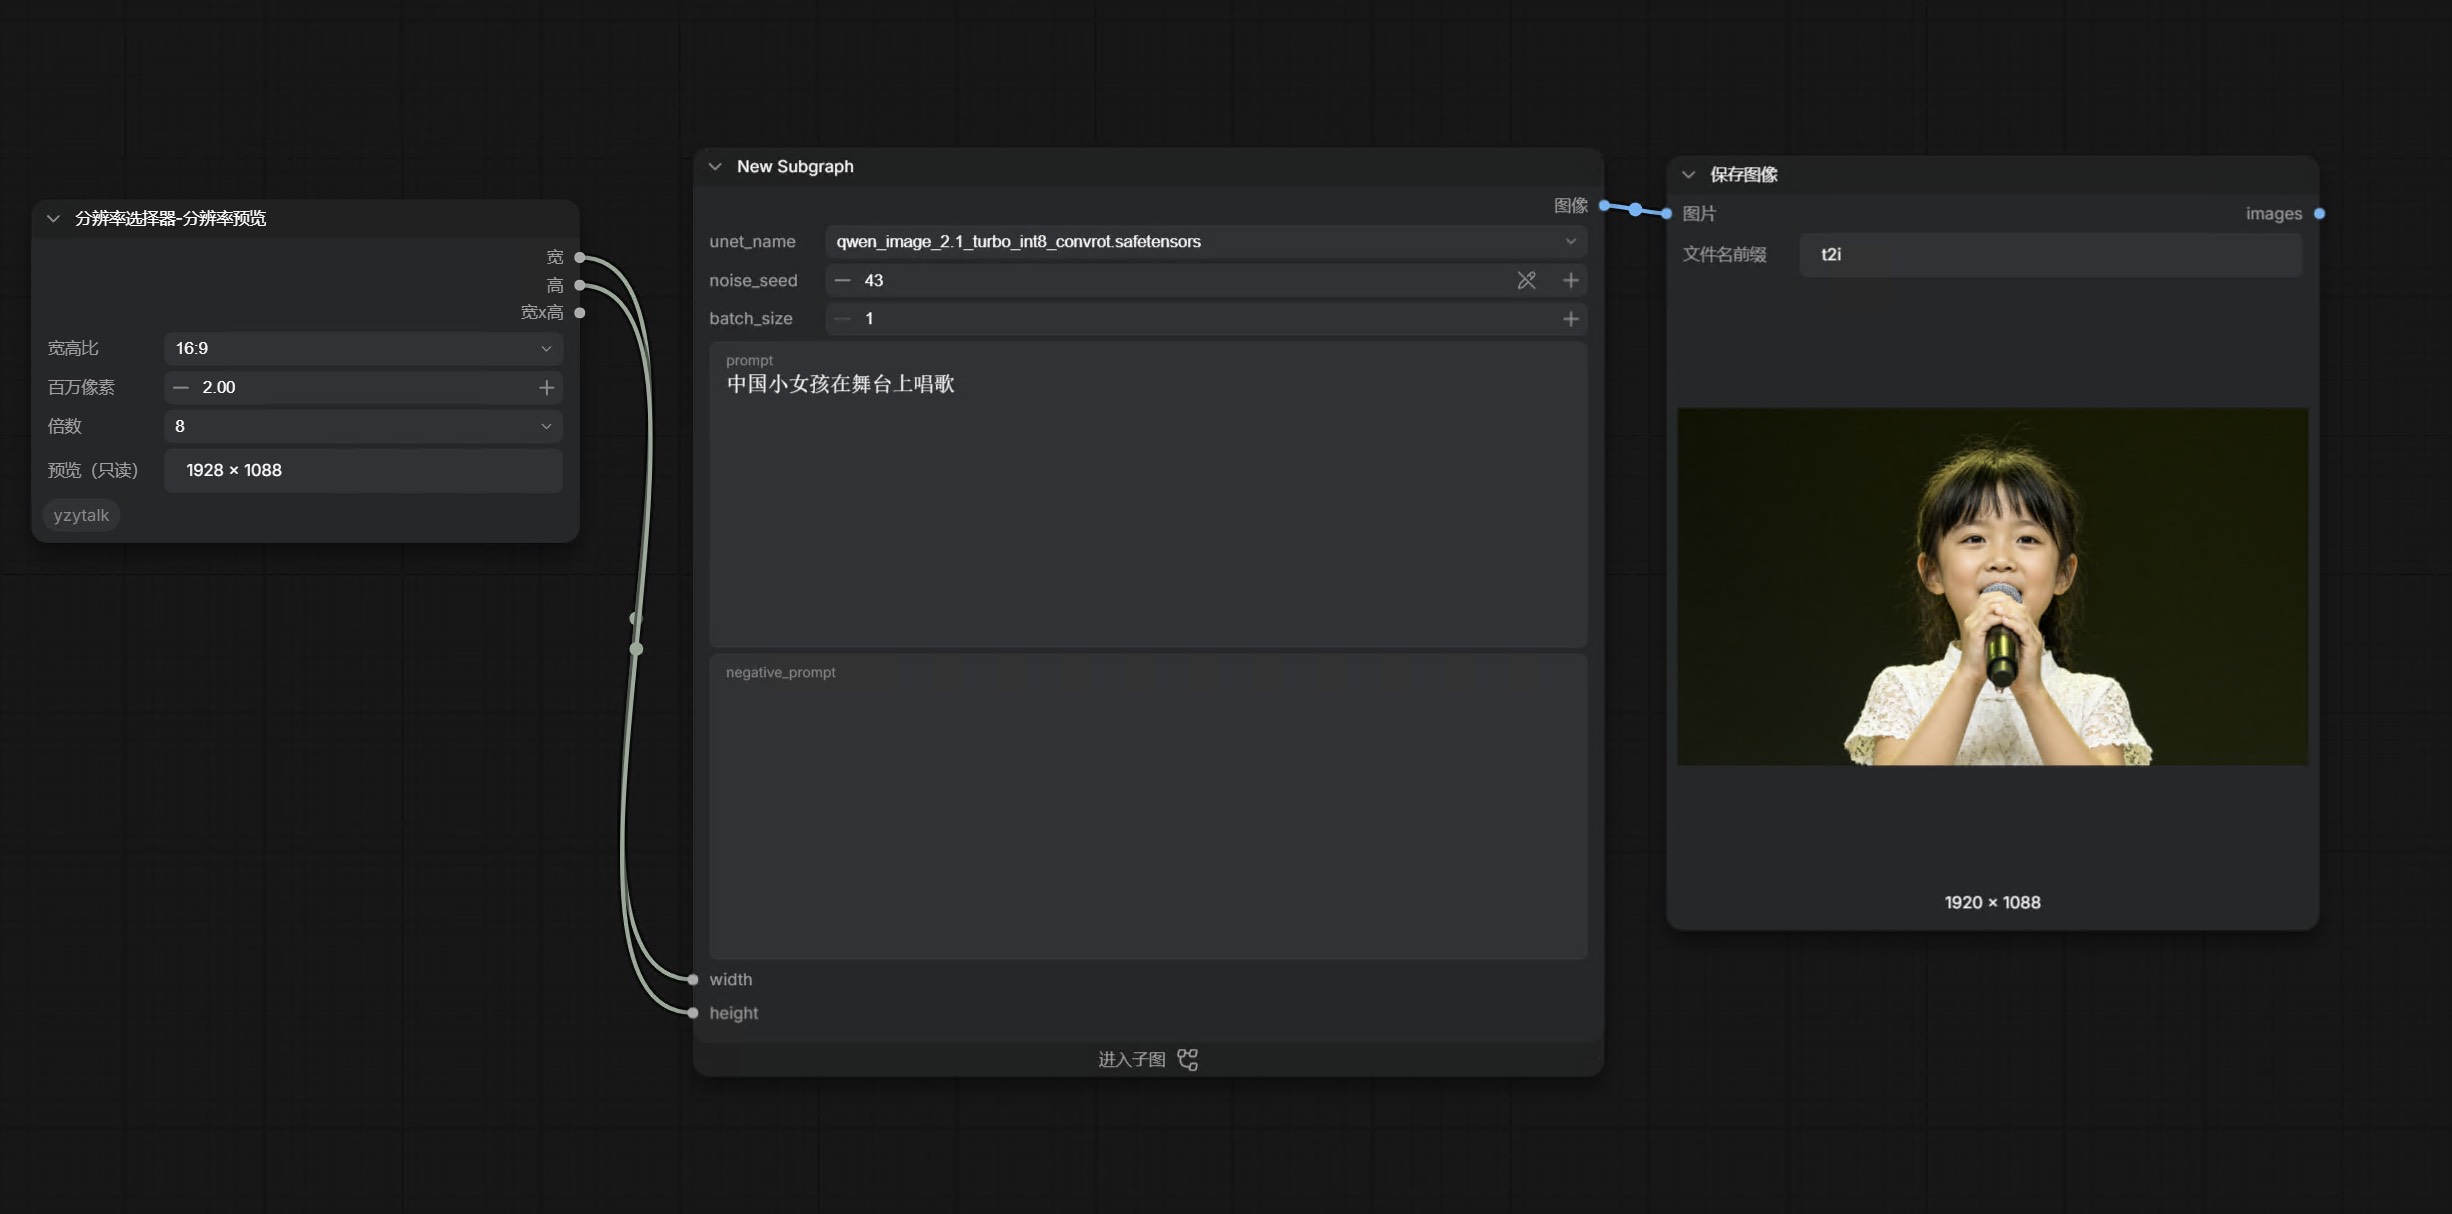Click the noise_seed value 43
The height and width of the screenshot is (1214, 2452).
[874, 280]
